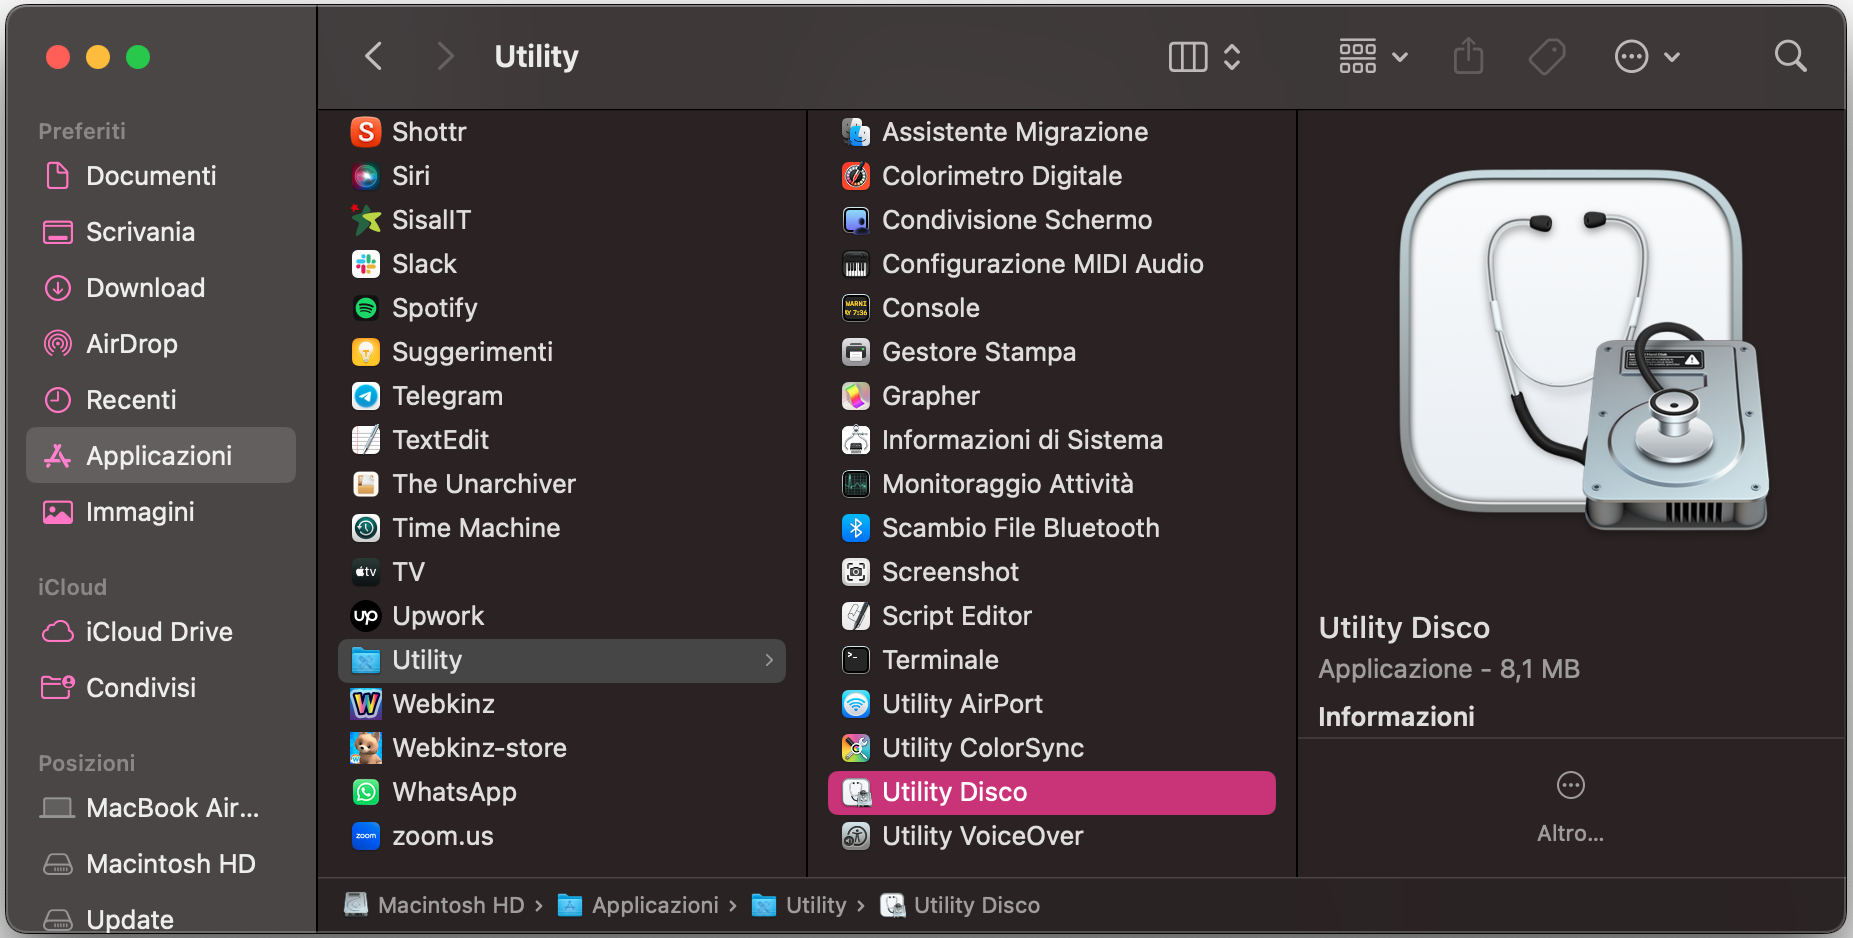
Task: Select the Script Editor icon
Action: click(x=856, y=616)
